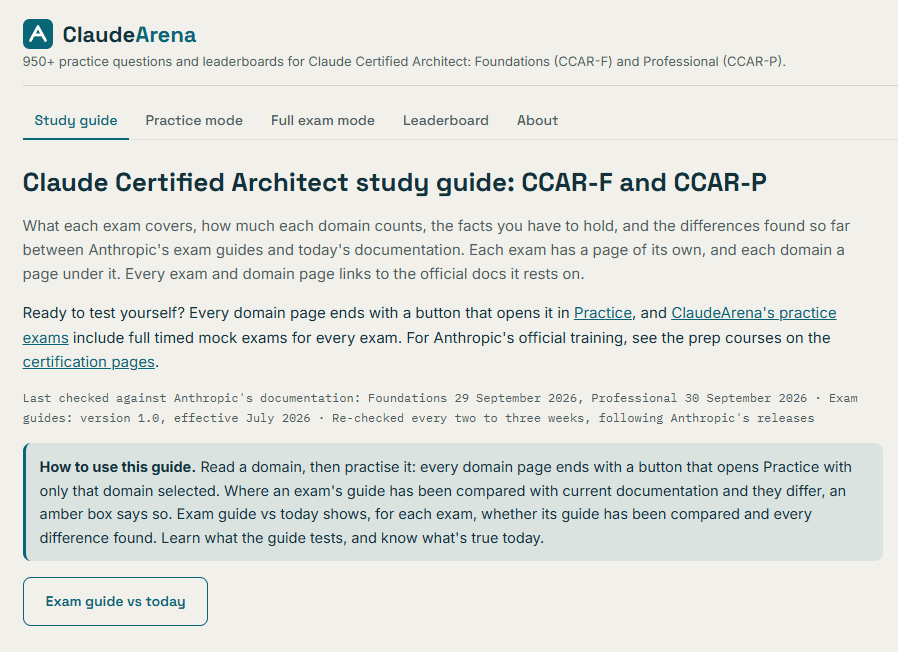Open the Full exam mode tab
898x652 pixels.
tap(322, 120)
